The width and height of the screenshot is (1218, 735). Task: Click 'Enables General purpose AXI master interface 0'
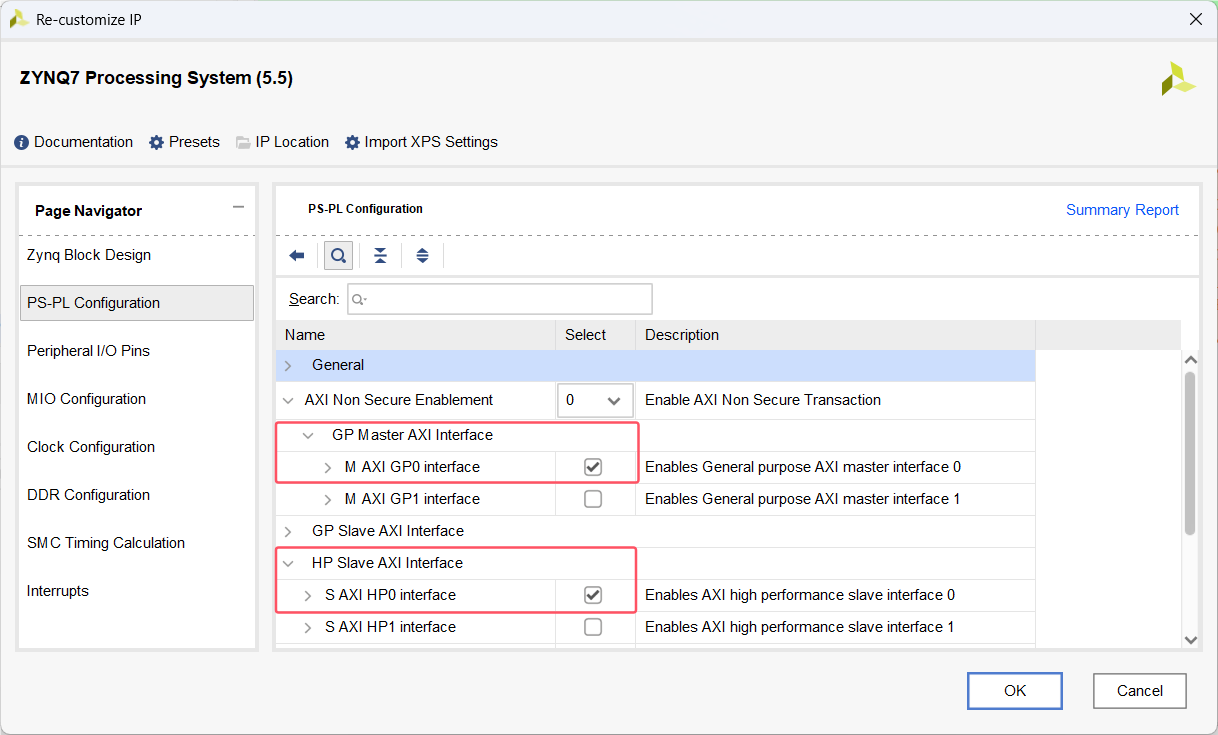(803, 467)
